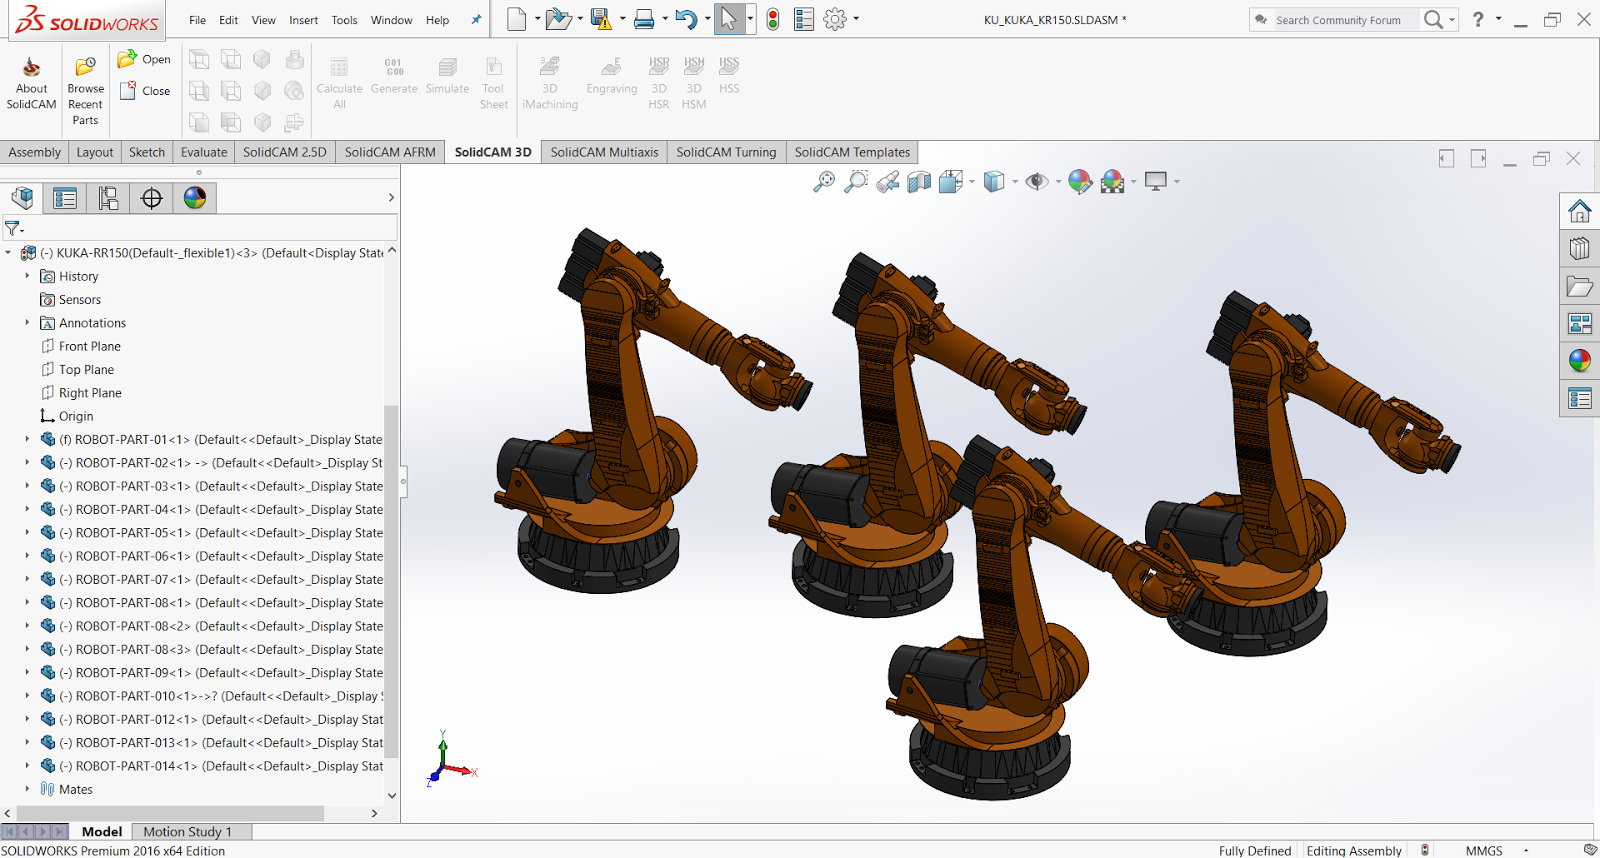Open Motion Study 1 tab
This screenshot has width=1600, height=858.
point(187,831)
